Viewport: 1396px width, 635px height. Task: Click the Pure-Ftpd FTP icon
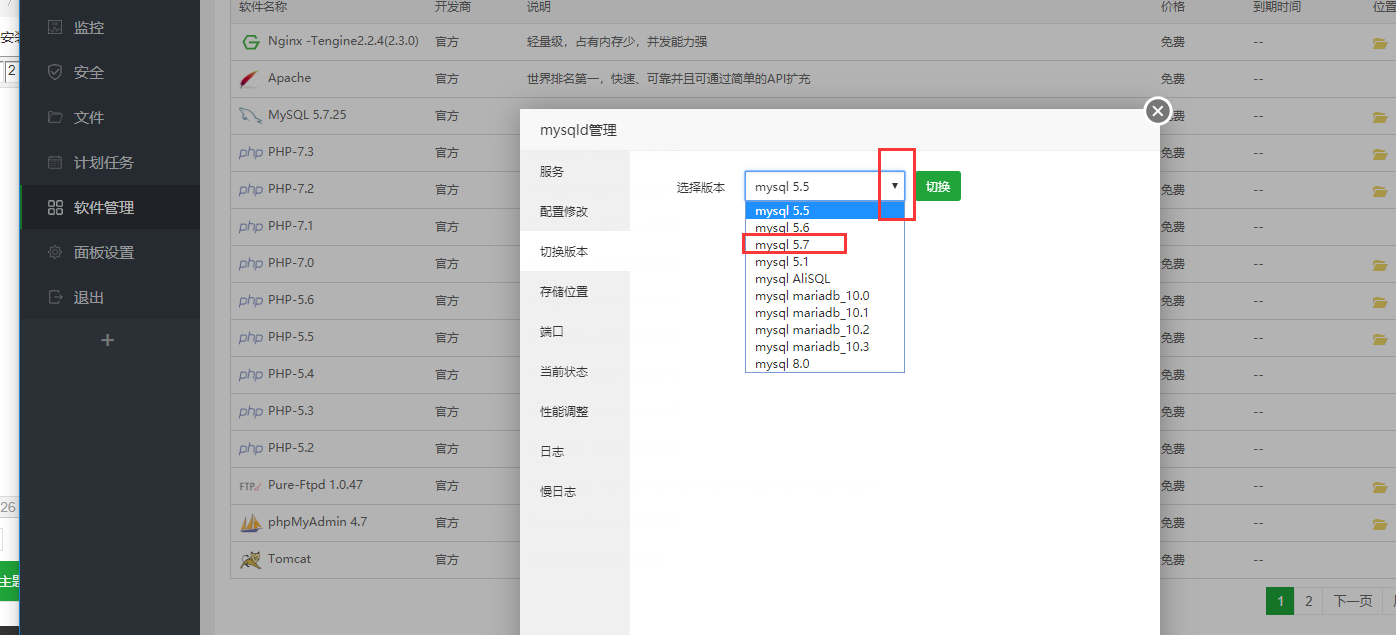point(250,486)
